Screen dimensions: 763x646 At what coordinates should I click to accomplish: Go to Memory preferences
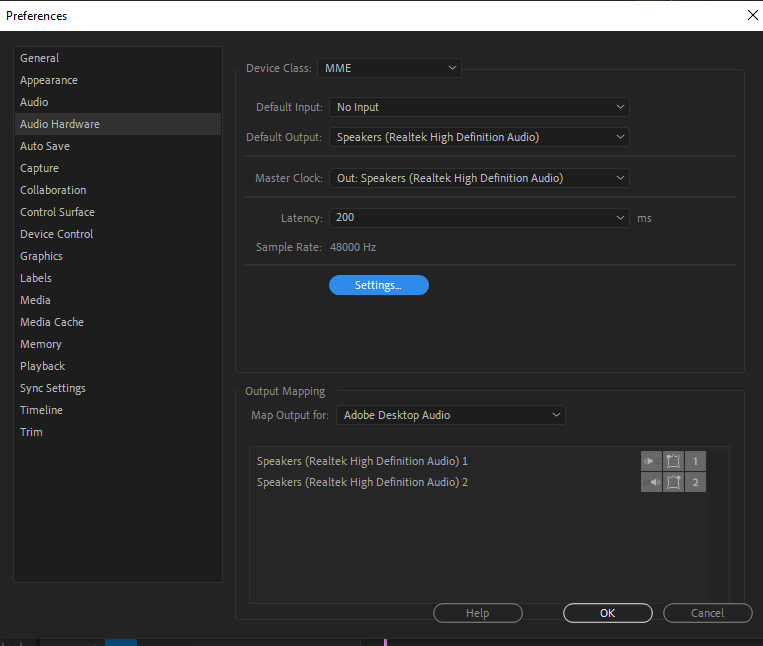pyautogui.click(x=118, y=344)
